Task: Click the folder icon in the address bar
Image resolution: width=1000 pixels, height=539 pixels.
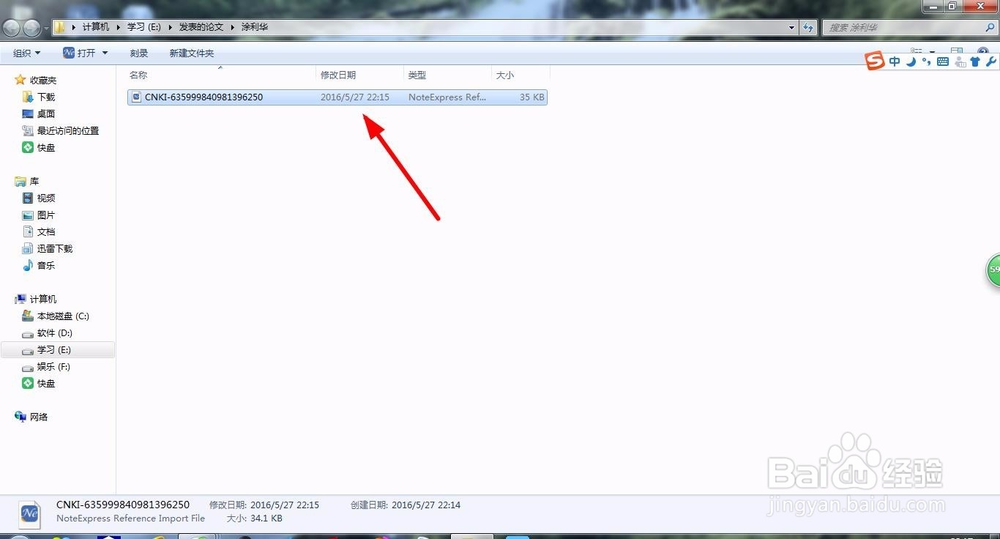Action: (x=59, y=27)
